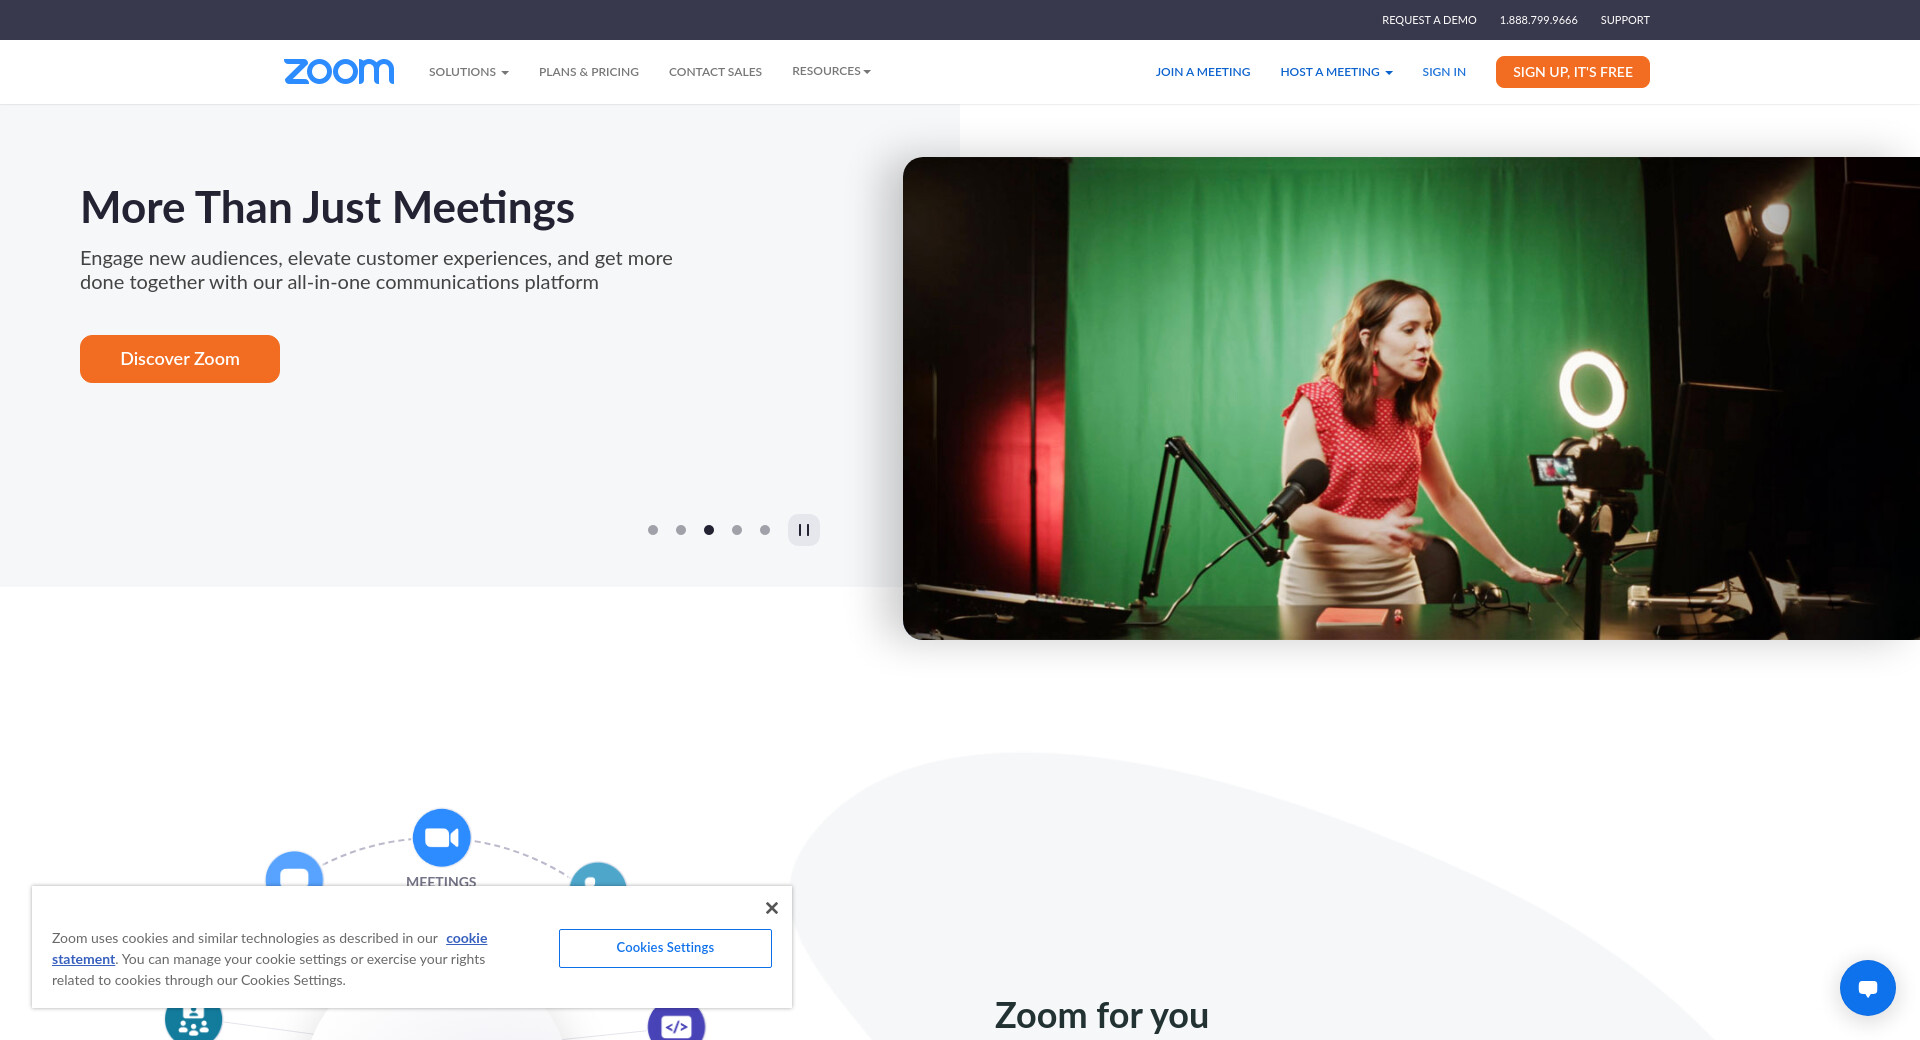Click Sign Up, It's Free button
1920x1040 pixels.
tap(1572, 72)
